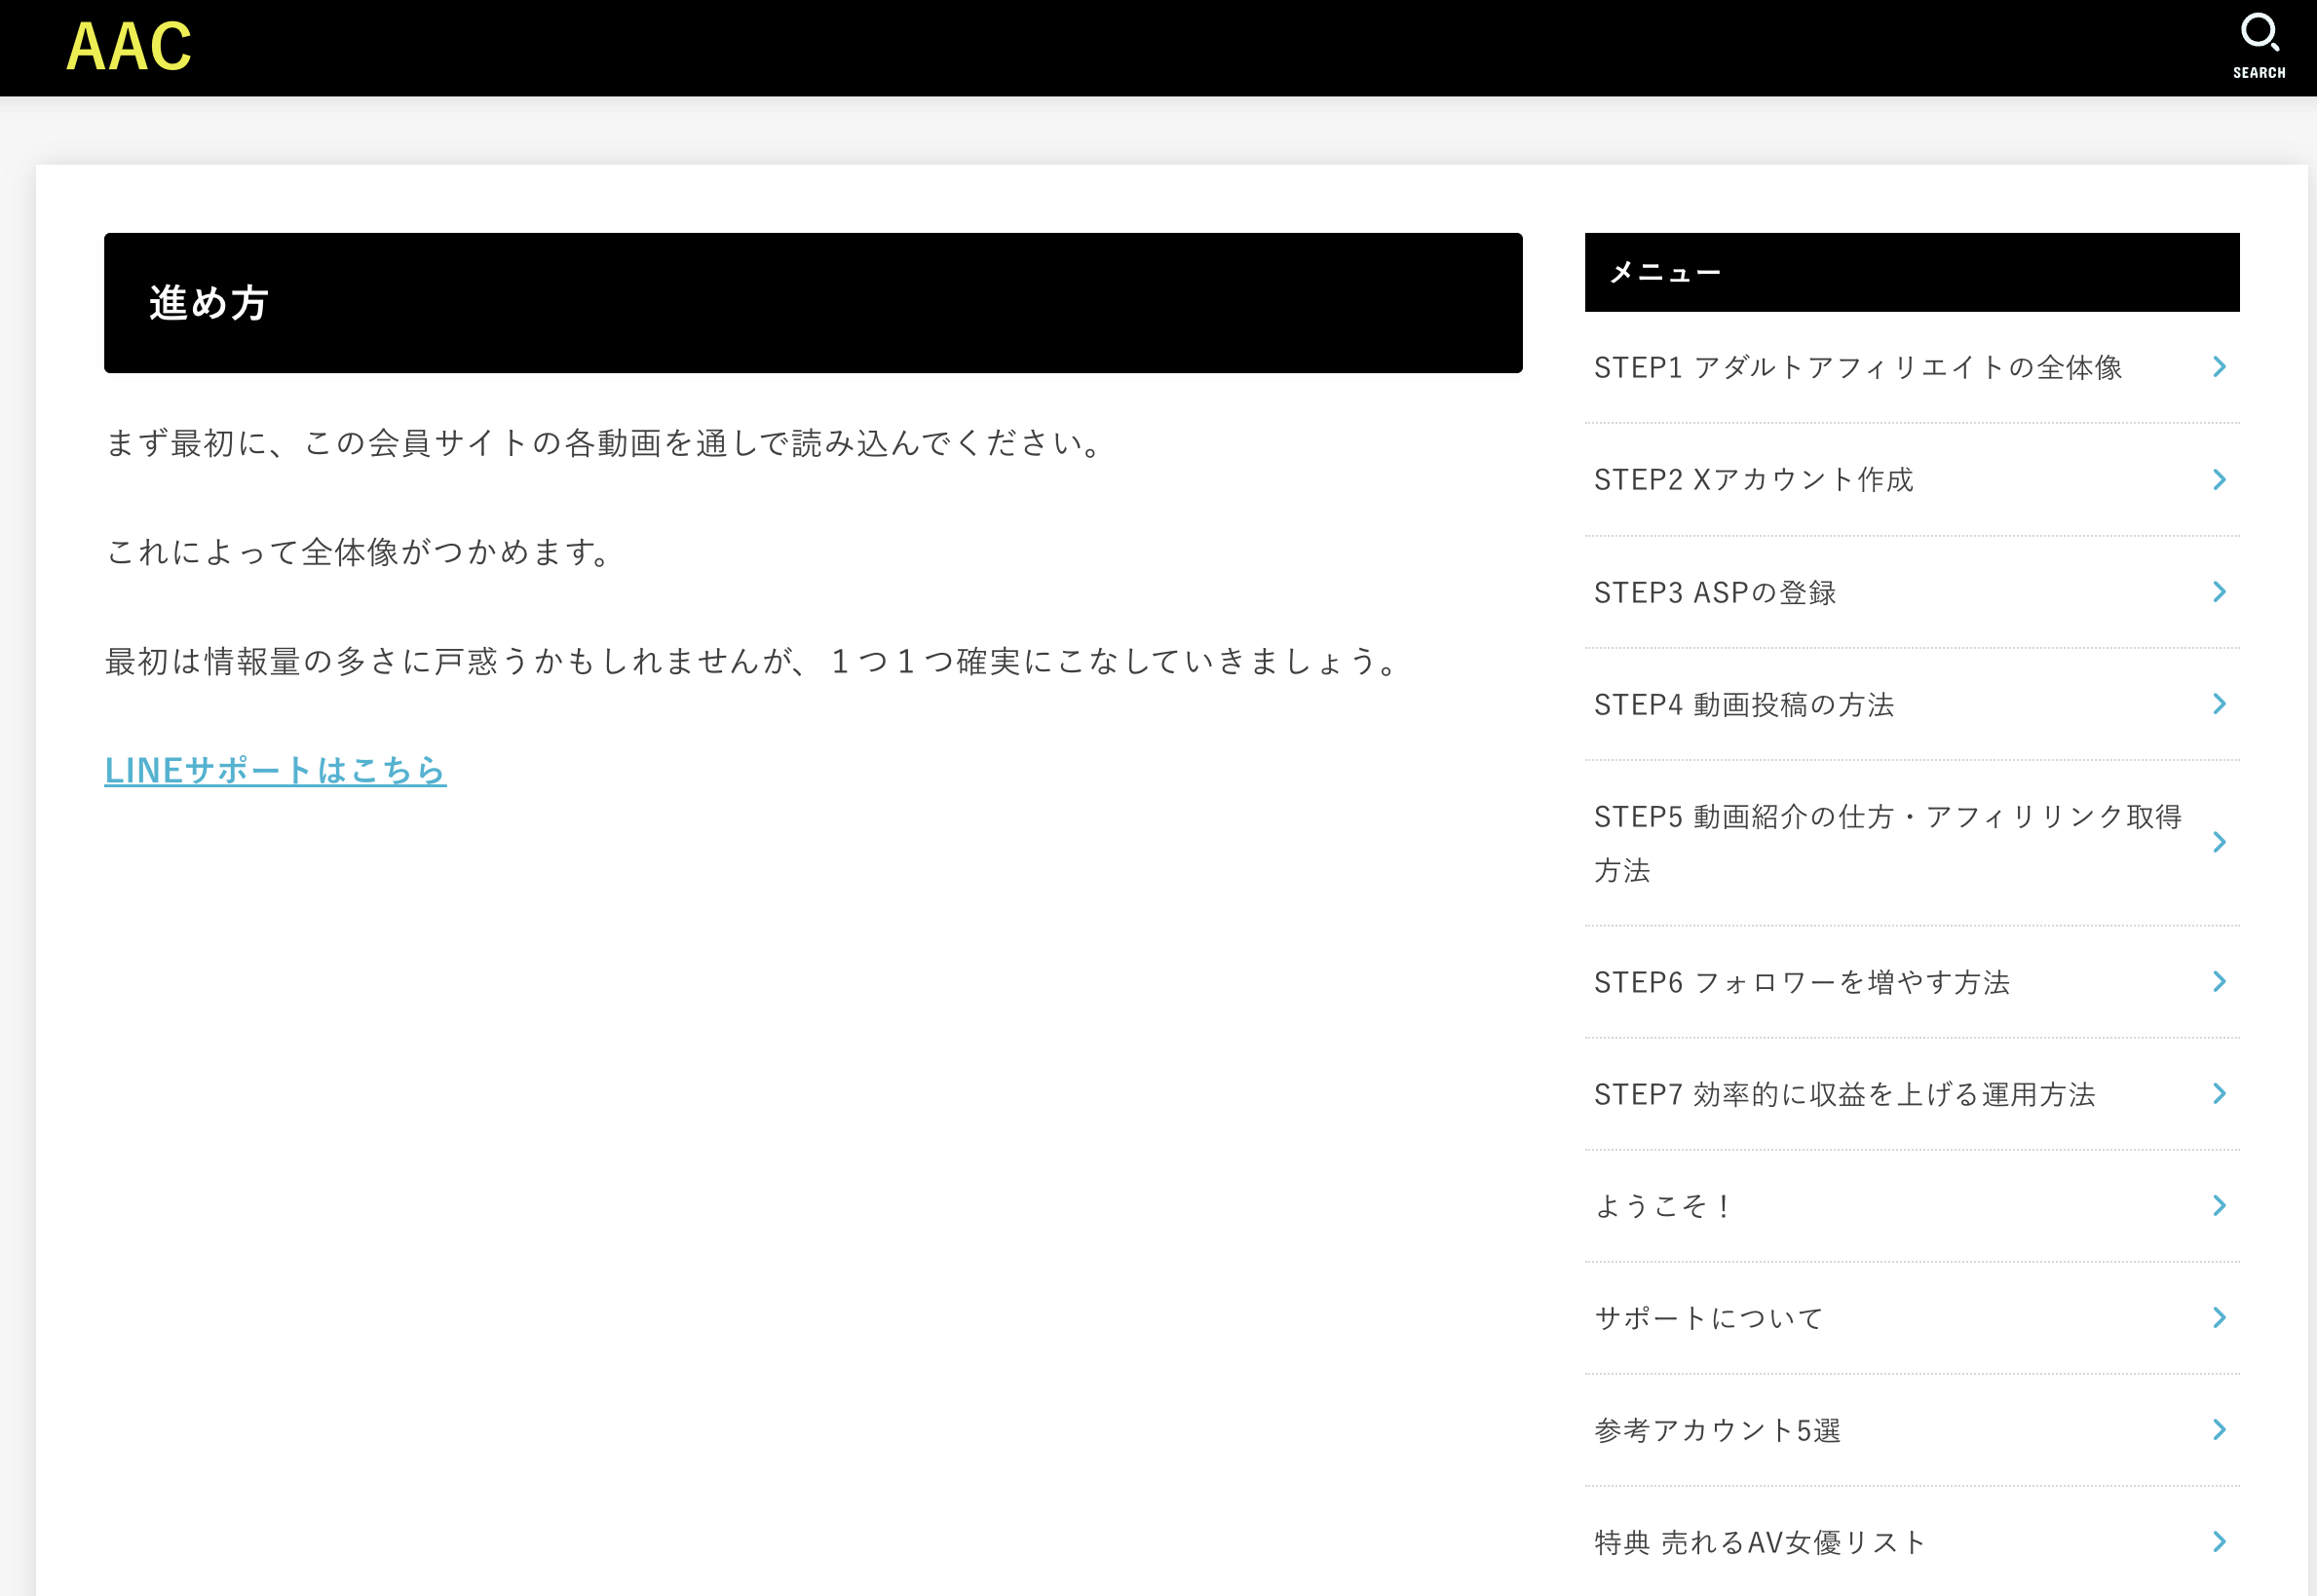Click chevron arrow beside 参考アカウント5選
Image resolution: width=2317 pixels, height=1596 pixels.
pos(2219,1430)
